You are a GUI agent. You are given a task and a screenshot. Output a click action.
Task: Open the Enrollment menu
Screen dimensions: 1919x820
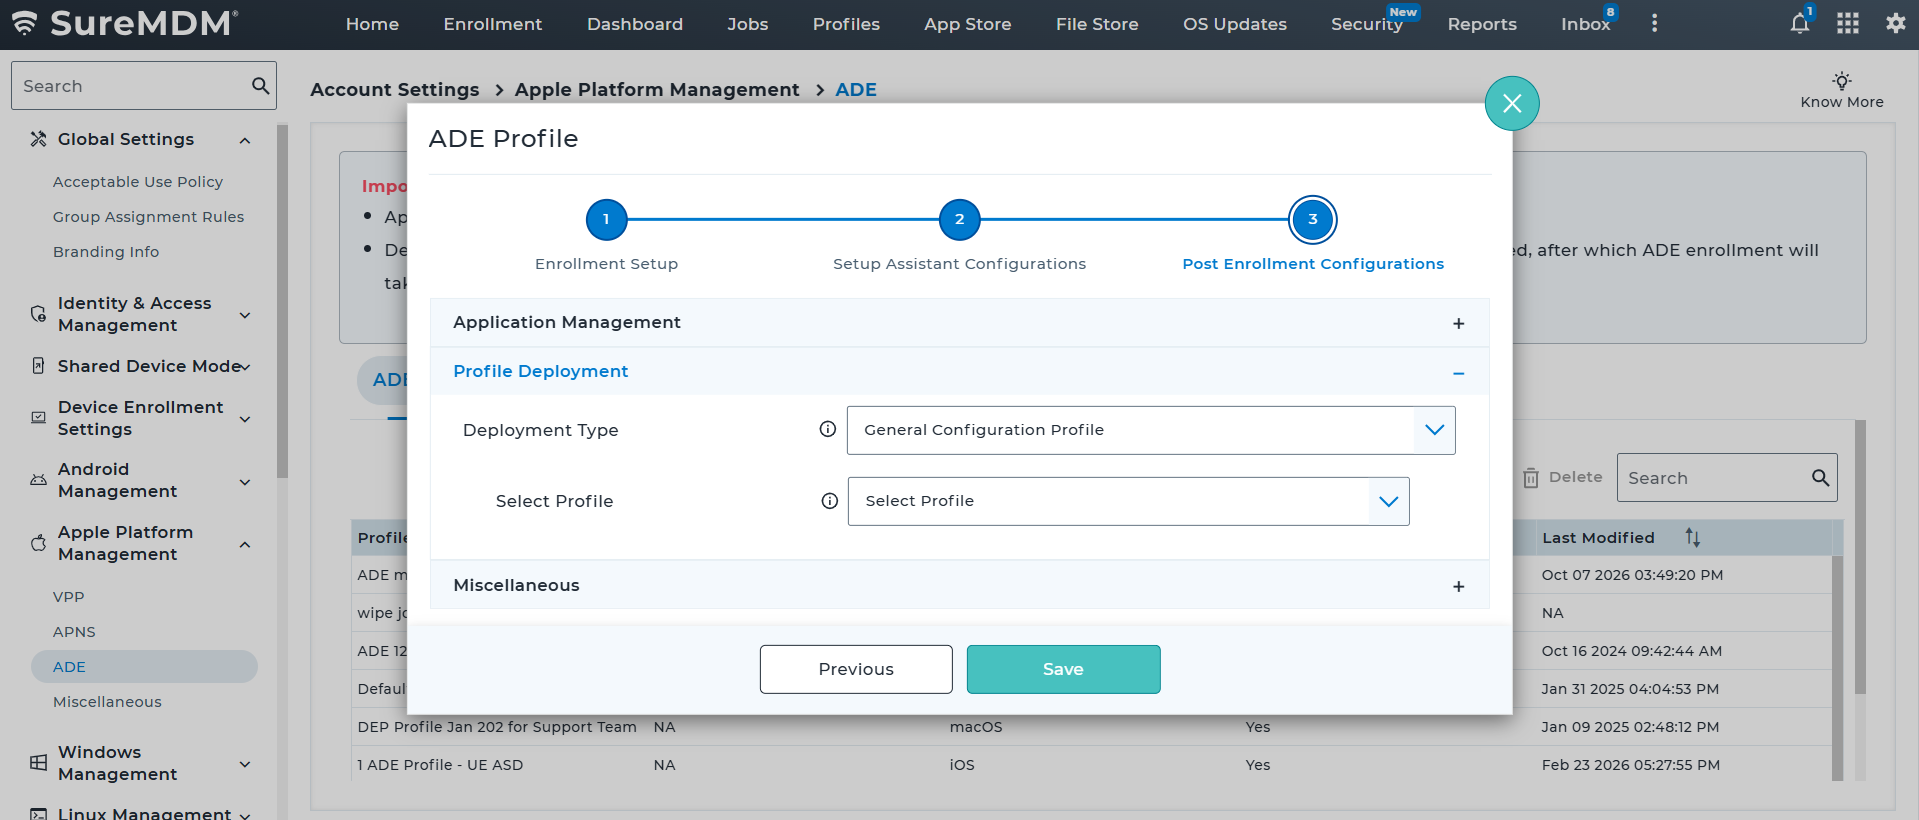(x=493, y=24)
